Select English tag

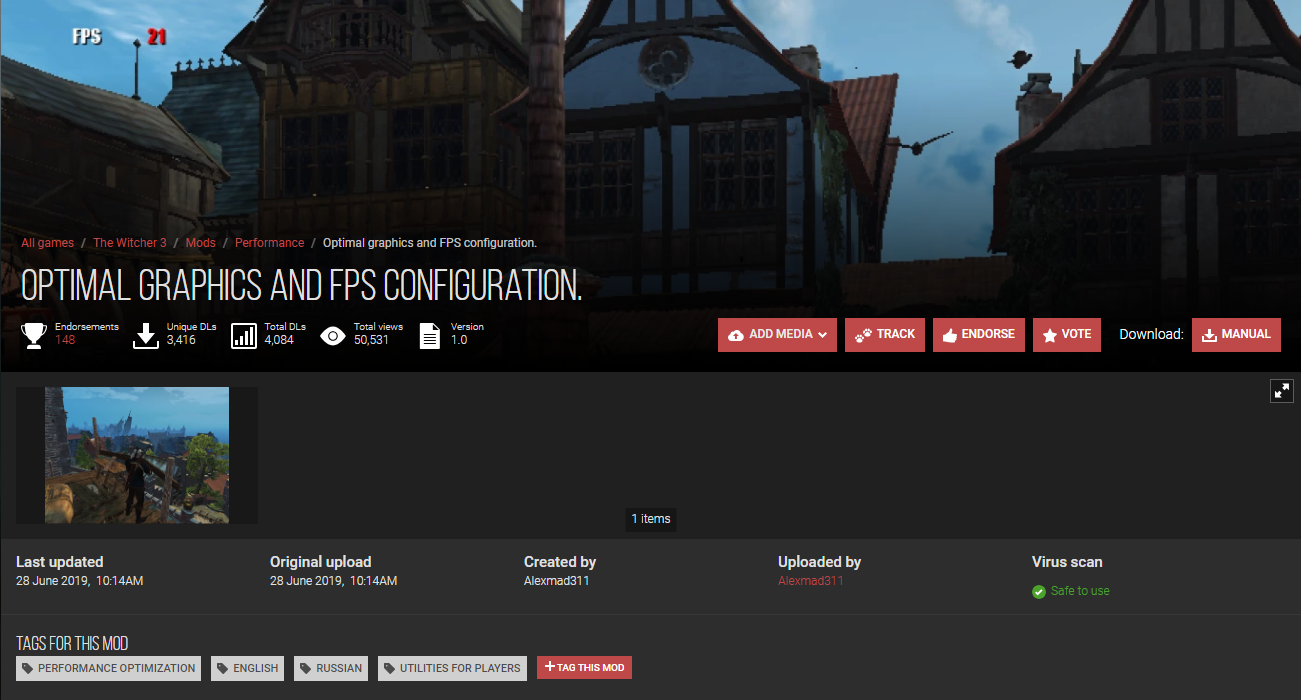247,668
